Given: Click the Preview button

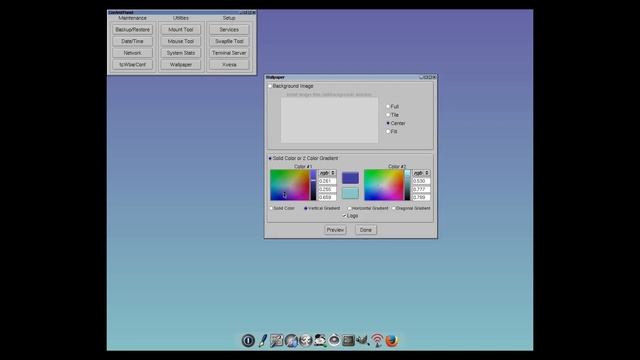Looking at the screenshot, I should 335,230.
